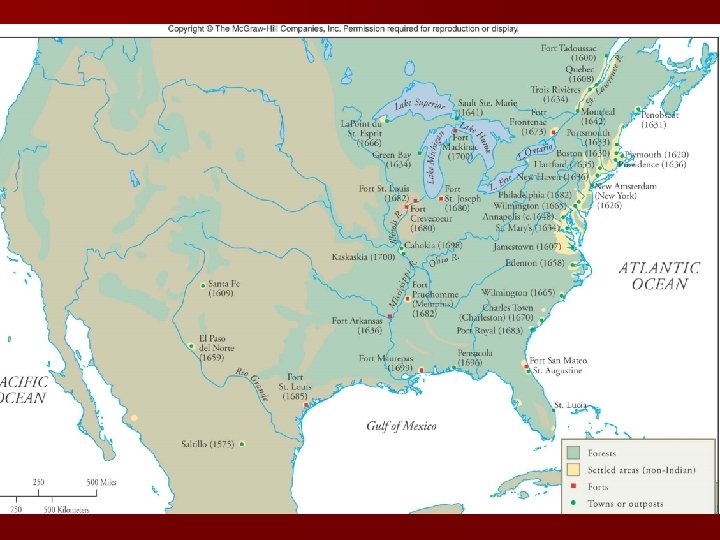The image size is (720, 540).
Task: Select the Charles Town (Charleston) (1670) label
Action: pos(497,313)
